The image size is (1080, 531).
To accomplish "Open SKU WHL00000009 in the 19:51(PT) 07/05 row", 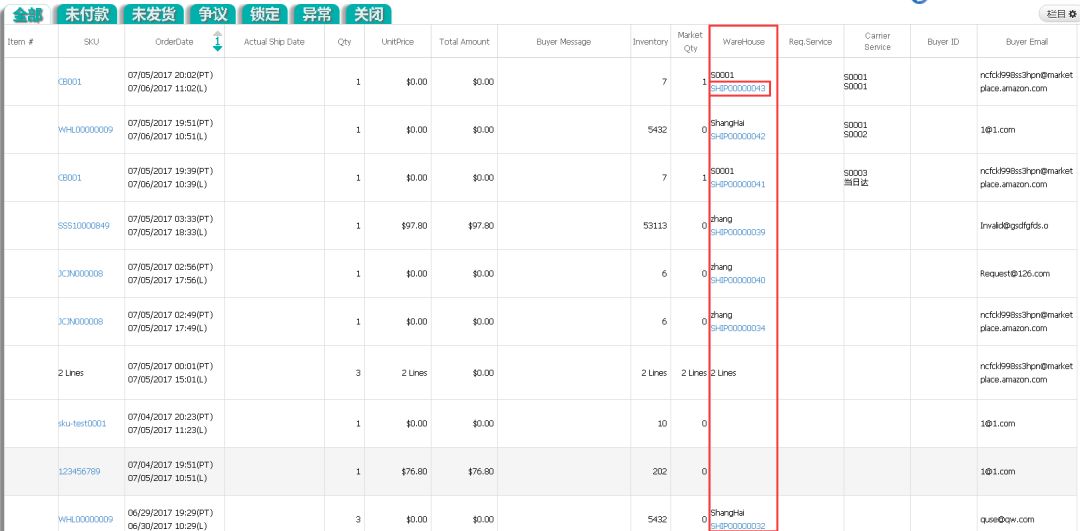I will click(x=85, y=129).
